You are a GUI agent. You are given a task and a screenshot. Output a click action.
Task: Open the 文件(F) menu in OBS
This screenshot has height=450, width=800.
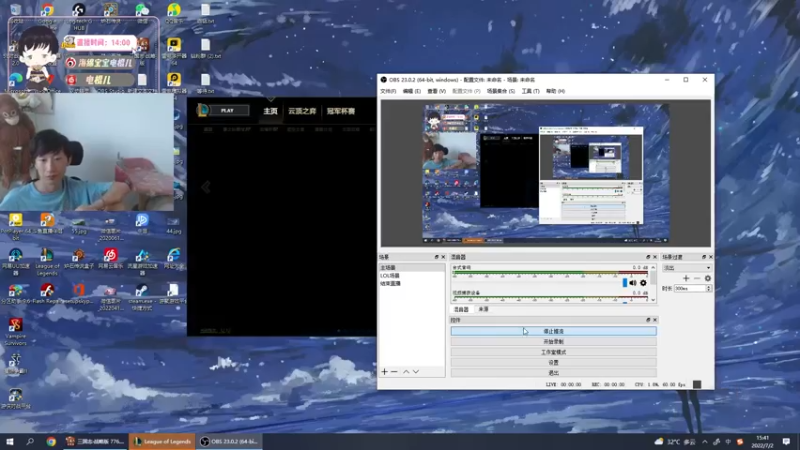pyautogui.click(x=388, y=91)
